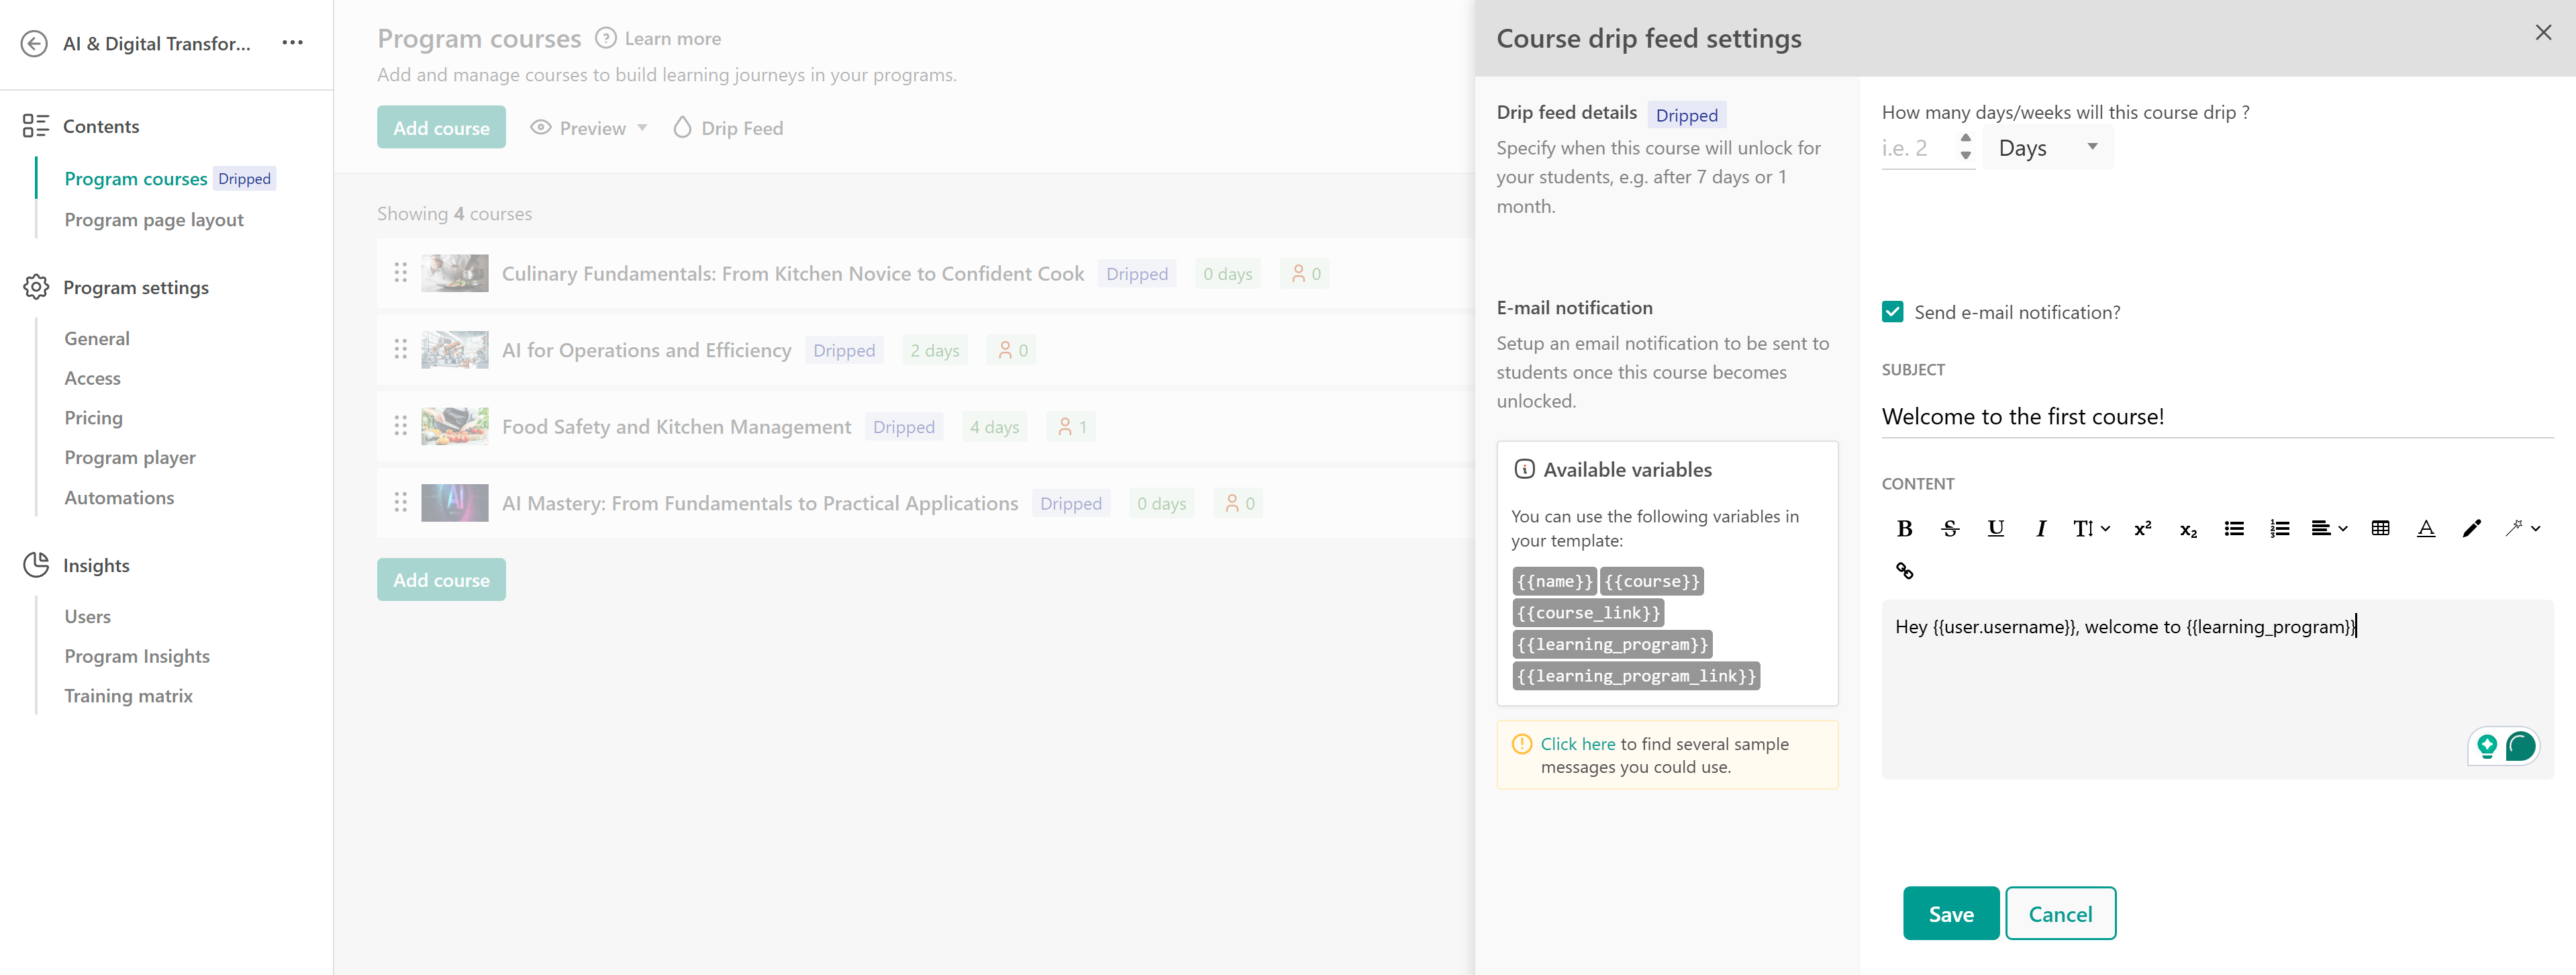
Task: Go to Automations settings
Action: point(119,497)
